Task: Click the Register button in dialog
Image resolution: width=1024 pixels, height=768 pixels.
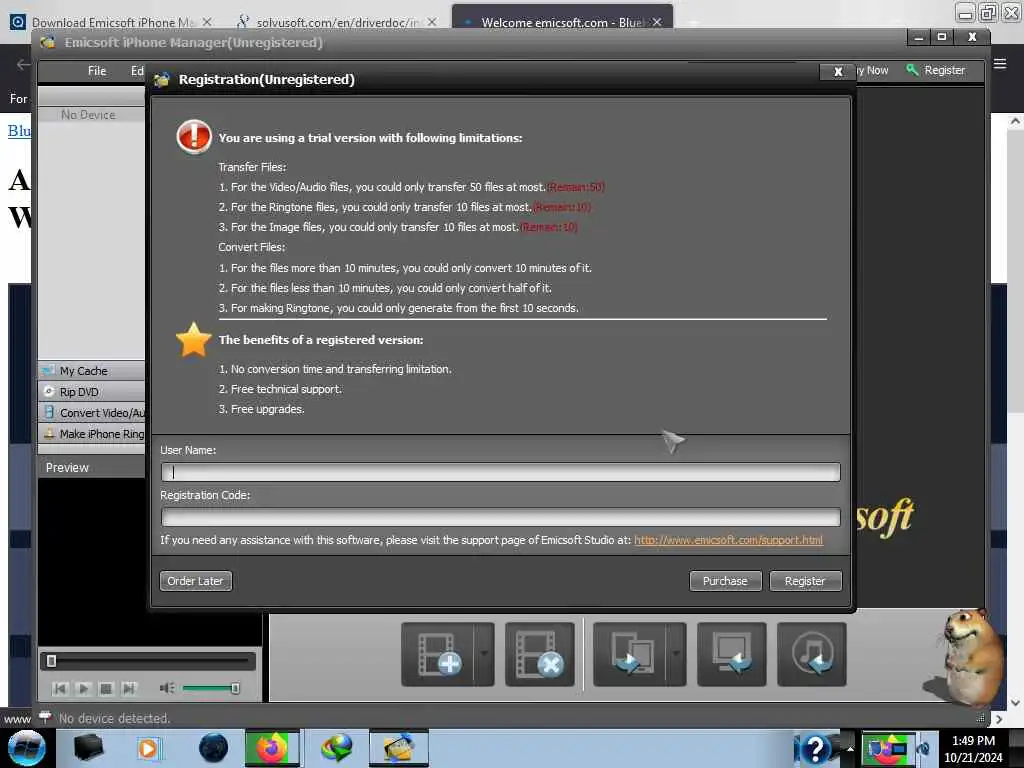Action: [805, 581]
